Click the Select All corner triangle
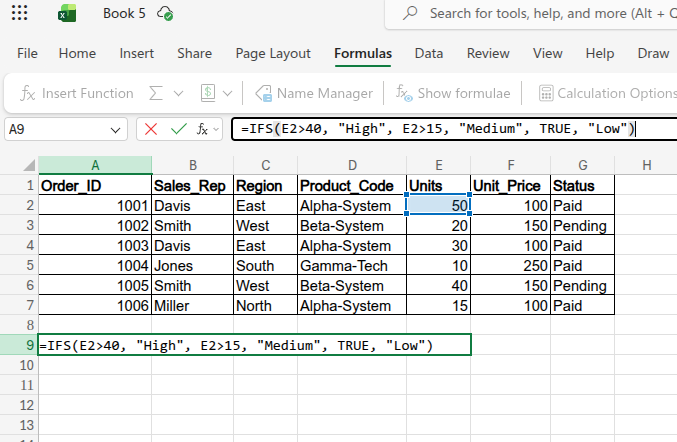 29,165
